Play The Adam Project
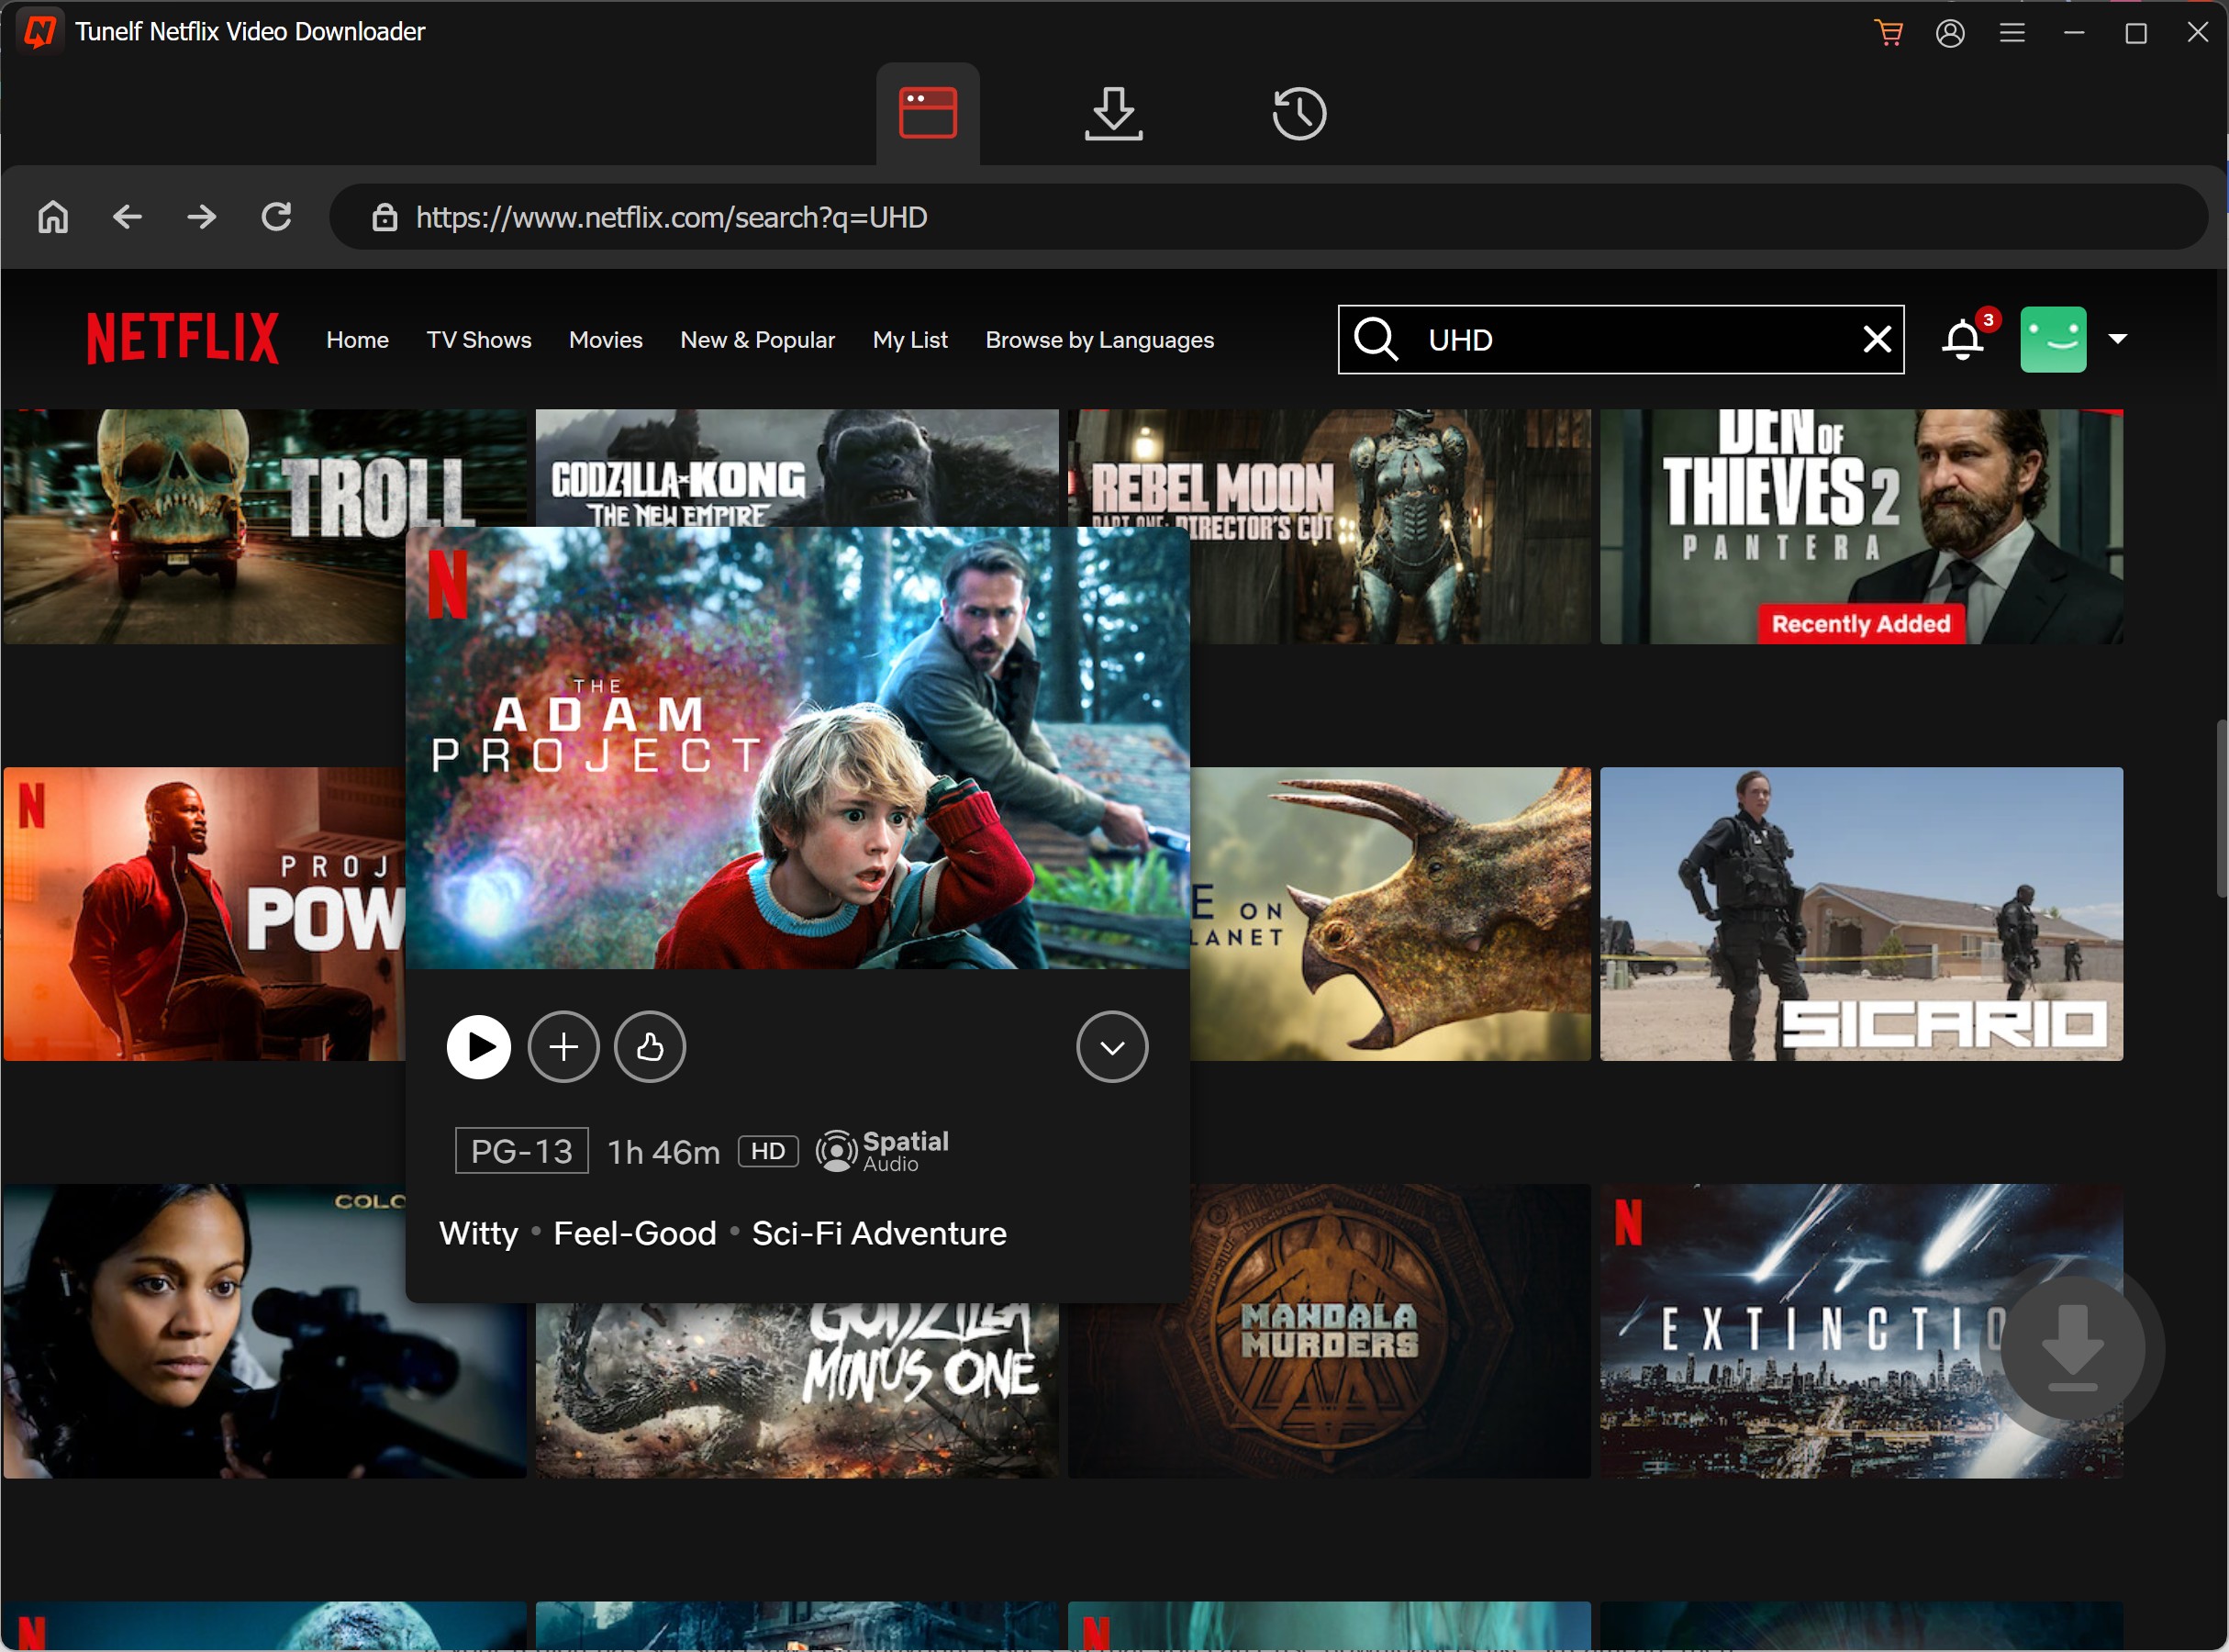Image resolution: width=2229 pixels, height=1652 pixels. [478, 1047]
